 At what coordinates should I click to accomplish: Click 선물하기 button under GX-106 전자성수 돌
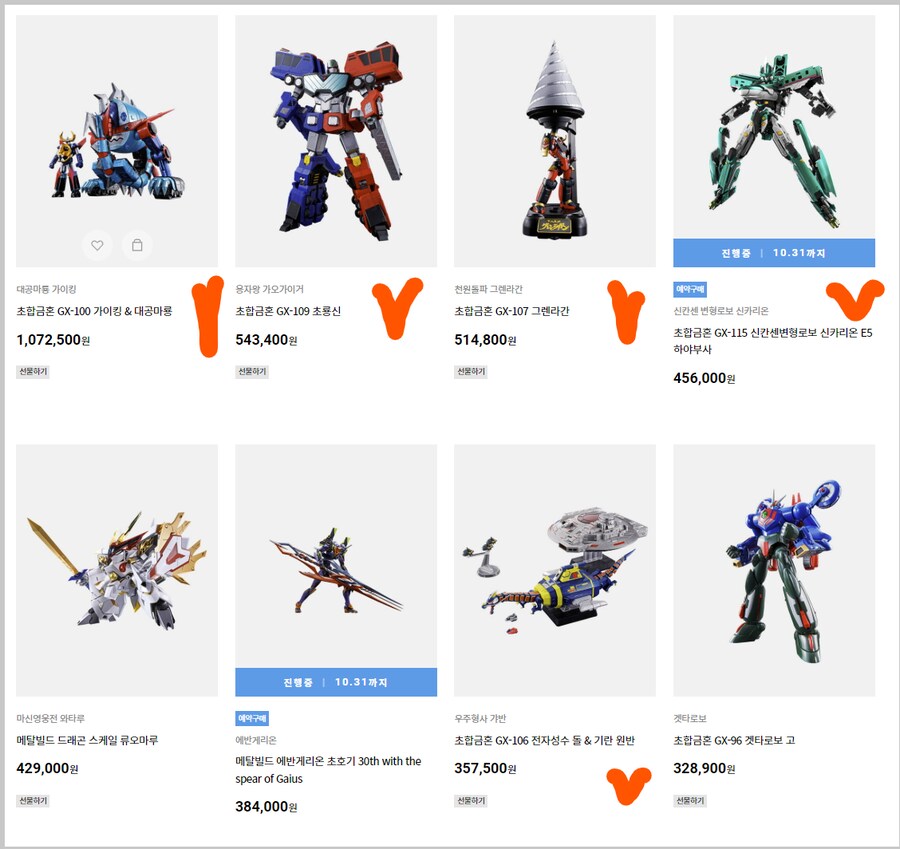(471, 801)
